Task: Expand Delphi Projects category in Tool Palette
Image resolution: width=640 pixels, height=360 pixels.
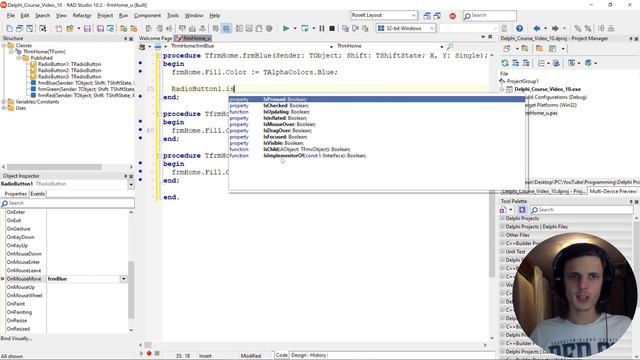Action: (x=502, y=219)
